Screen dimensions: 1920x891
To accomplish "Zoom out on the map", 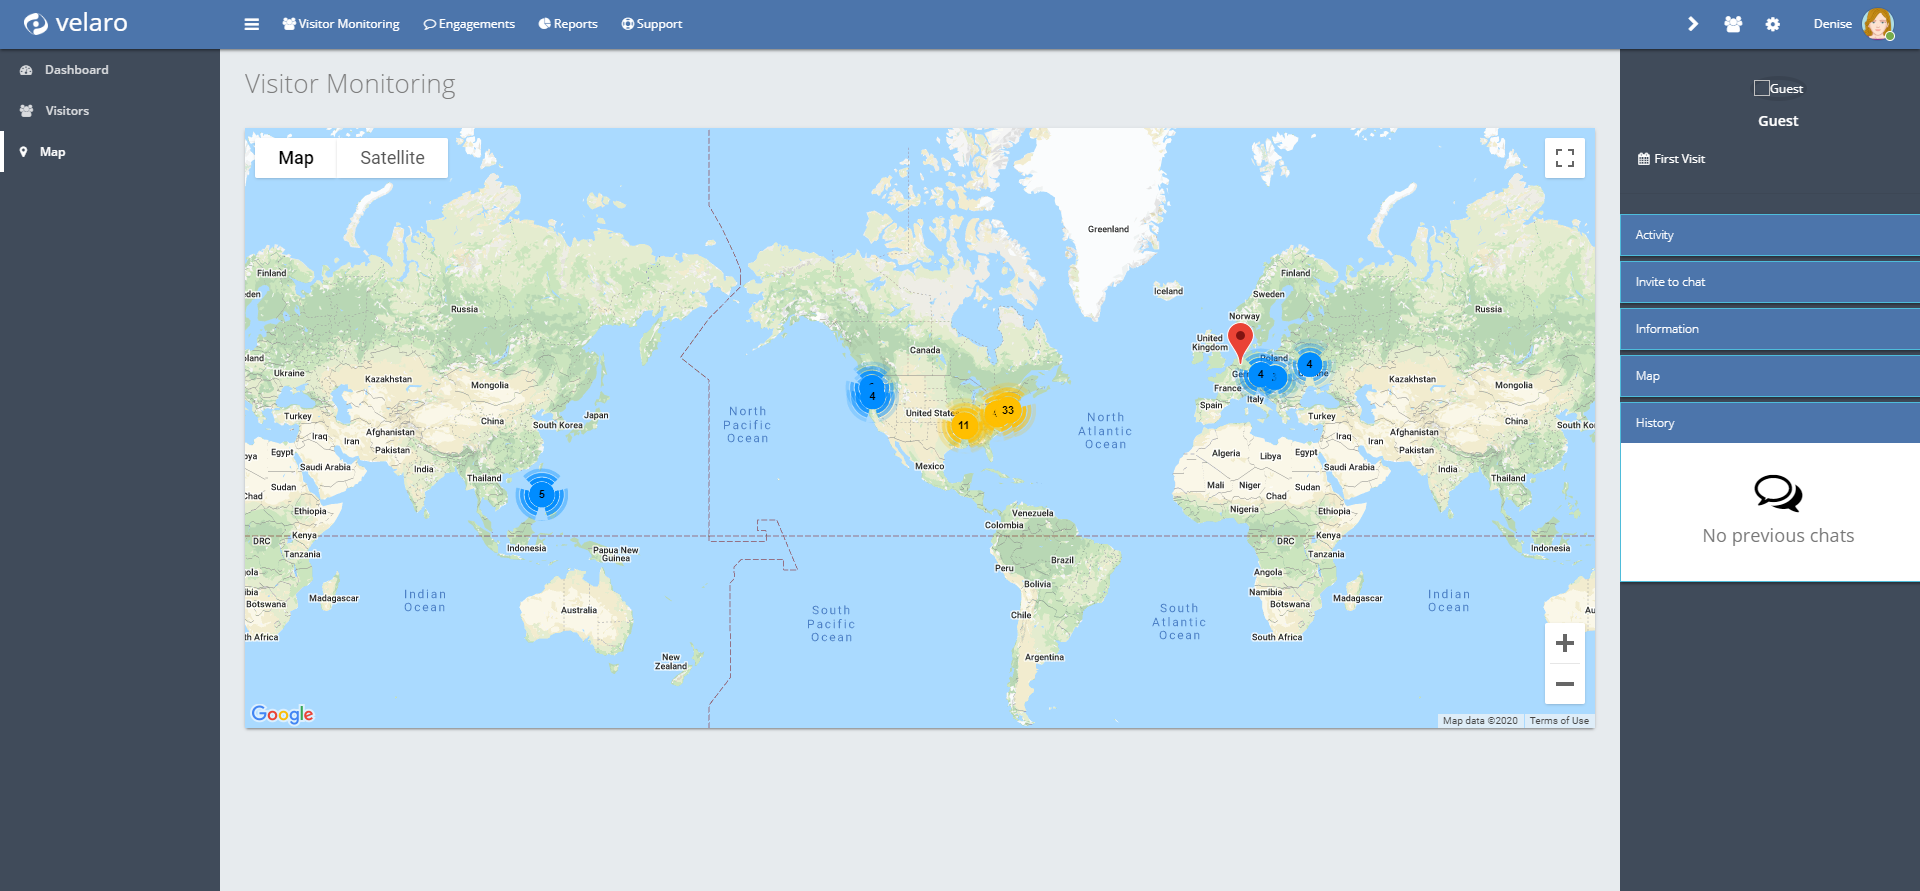I will (1565, 684).
